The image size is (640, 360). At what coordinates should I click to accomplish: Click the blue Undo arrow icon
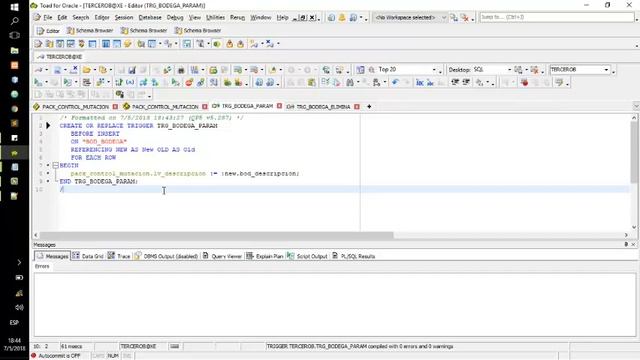(395, 82)
